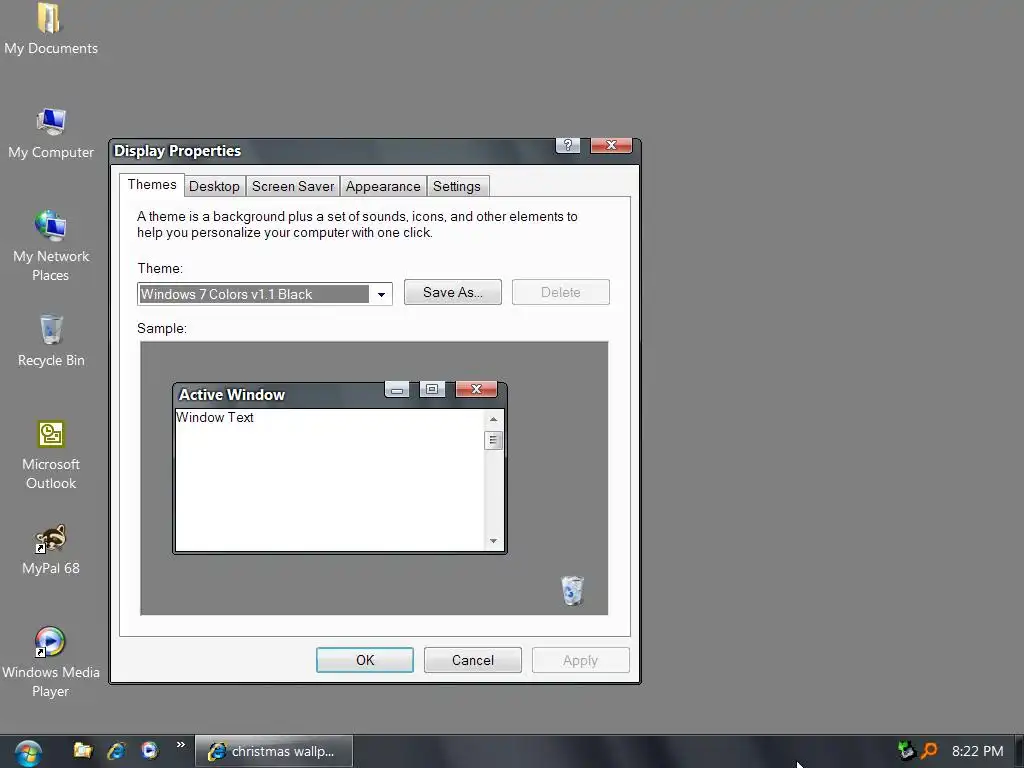Click the orange magnifier tray icon
This screenshot has height=768, width=1024.
(x=929, y=750)
